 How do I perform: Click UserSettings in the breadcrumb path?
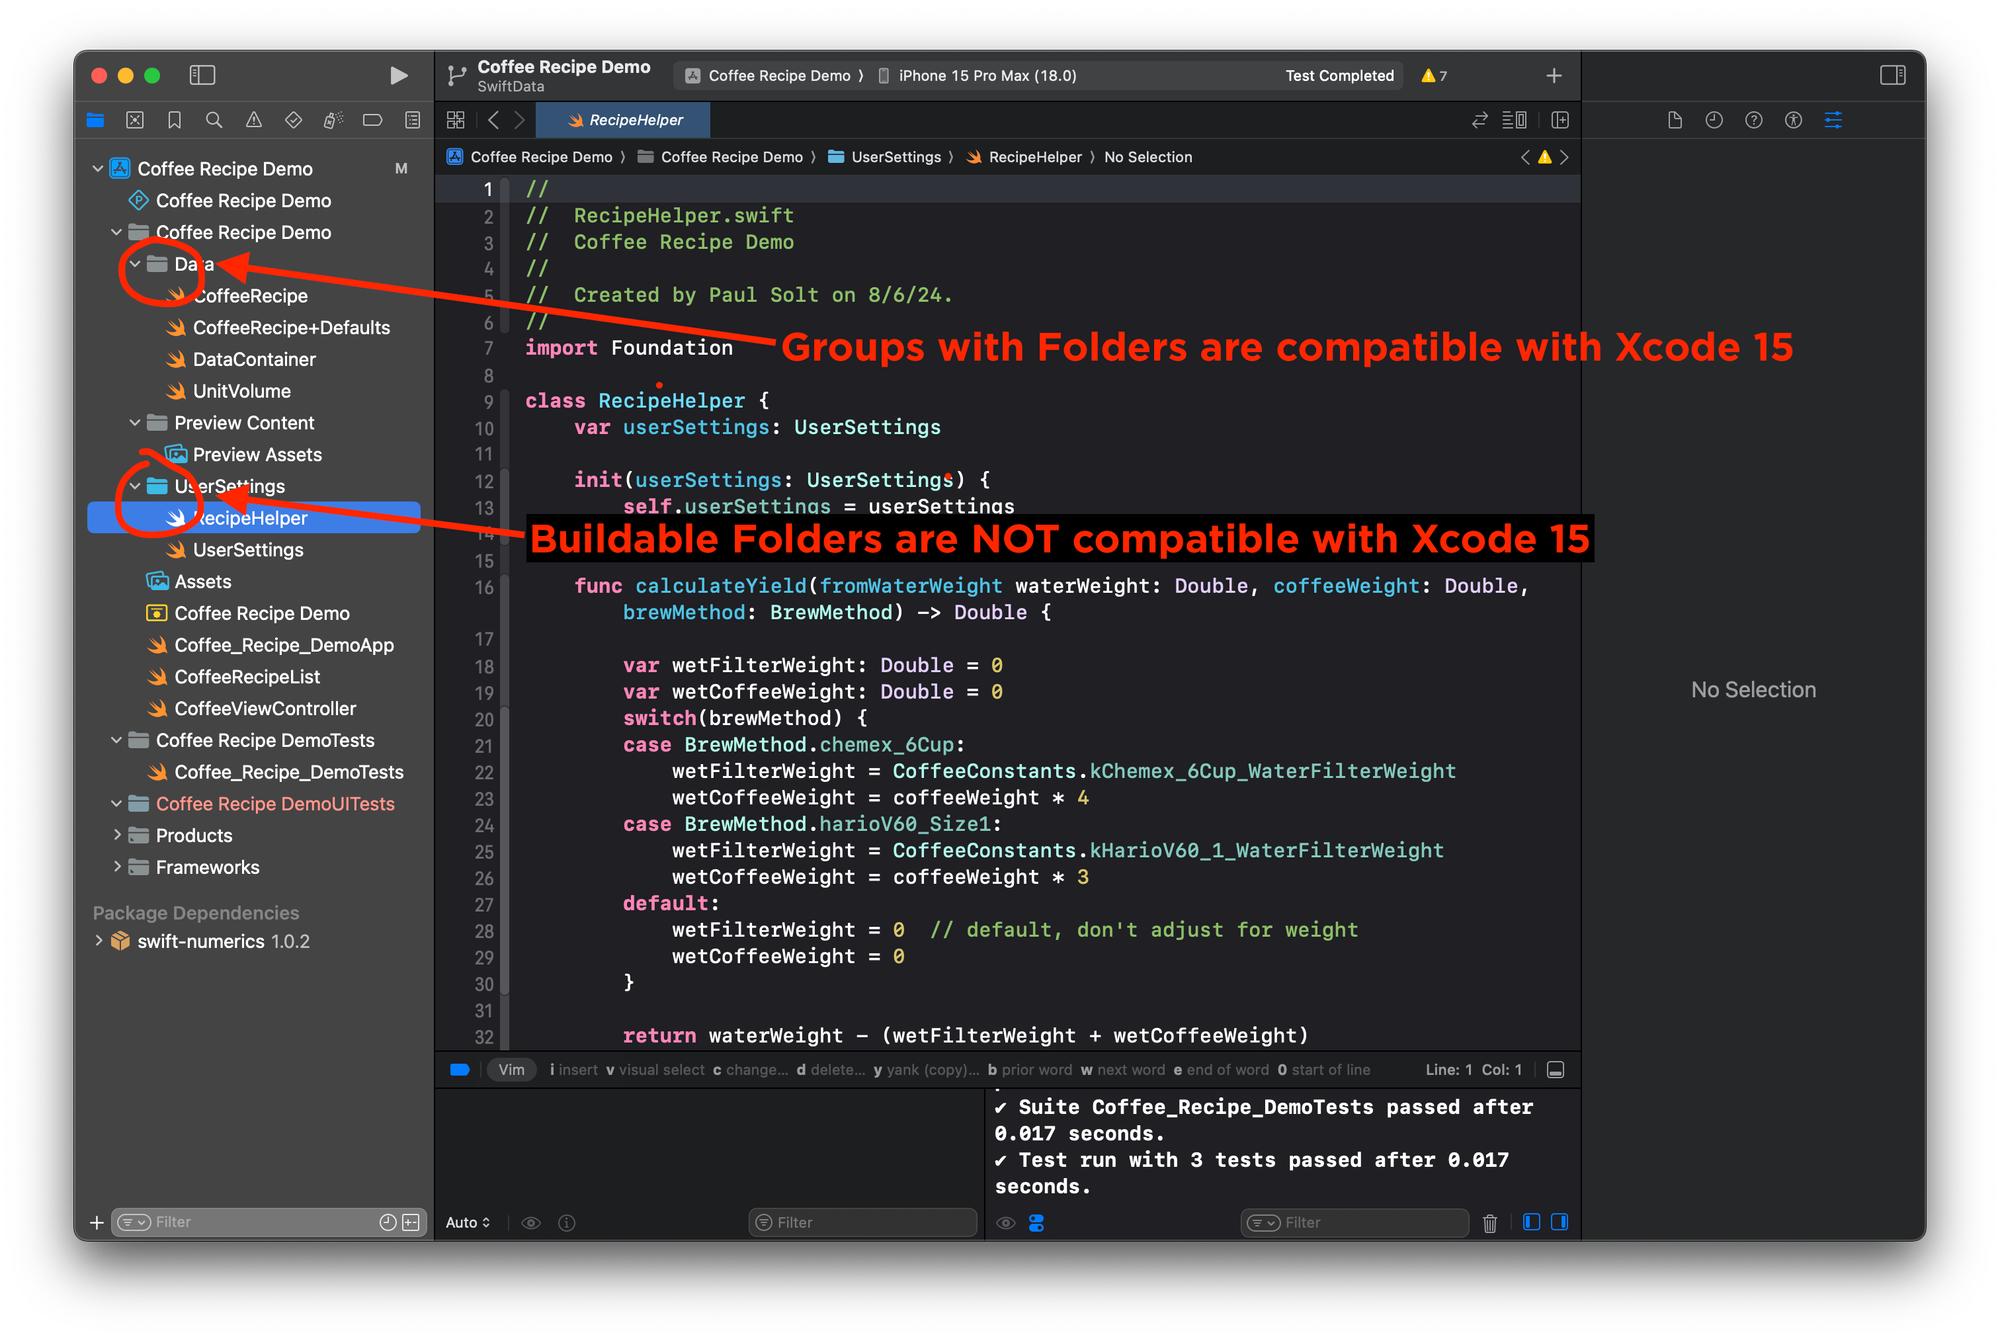point(895,157)
